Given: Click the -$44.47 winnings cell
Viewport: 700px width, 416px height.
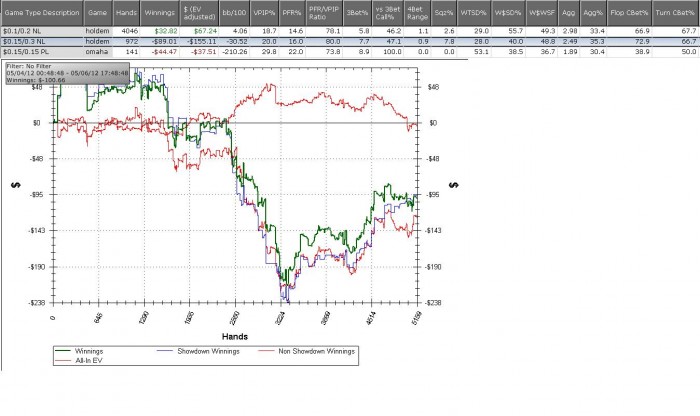Looking at the screenshot, I should click(160, 52).
